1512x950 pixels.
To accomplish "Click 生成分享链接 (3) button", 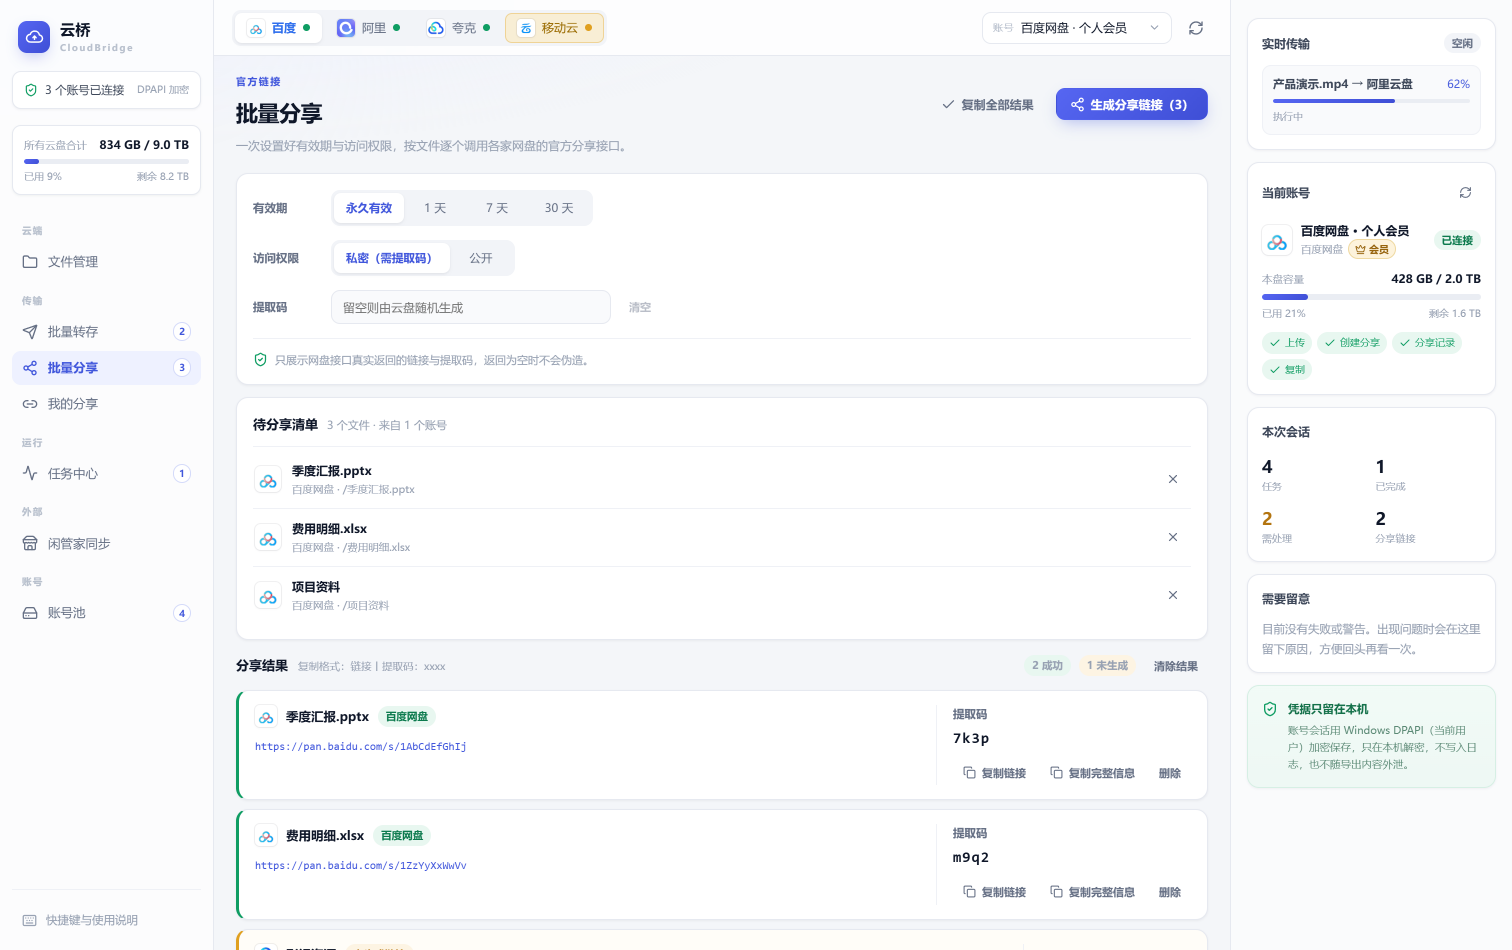I will pos(1132,104).
